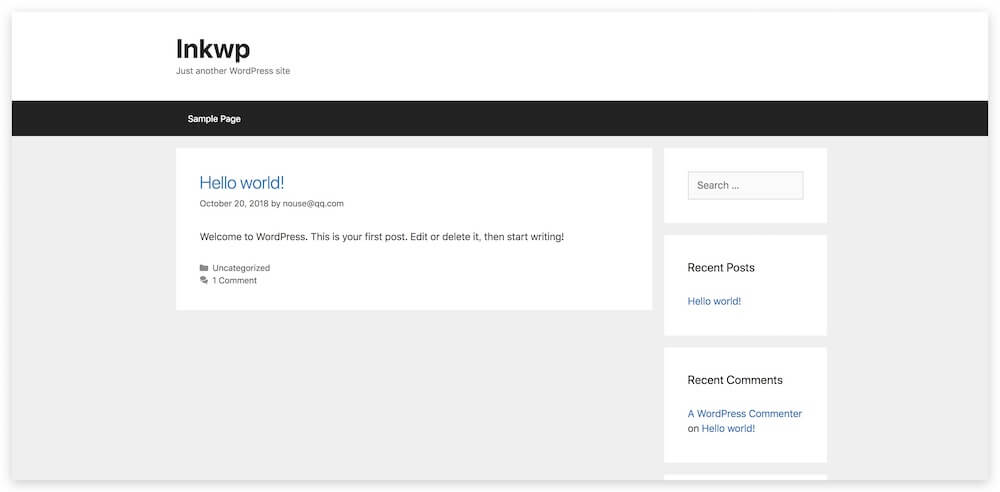1000x492 pixels.
Task: Click the comments bubble icon in post footer
Action: 204,281
